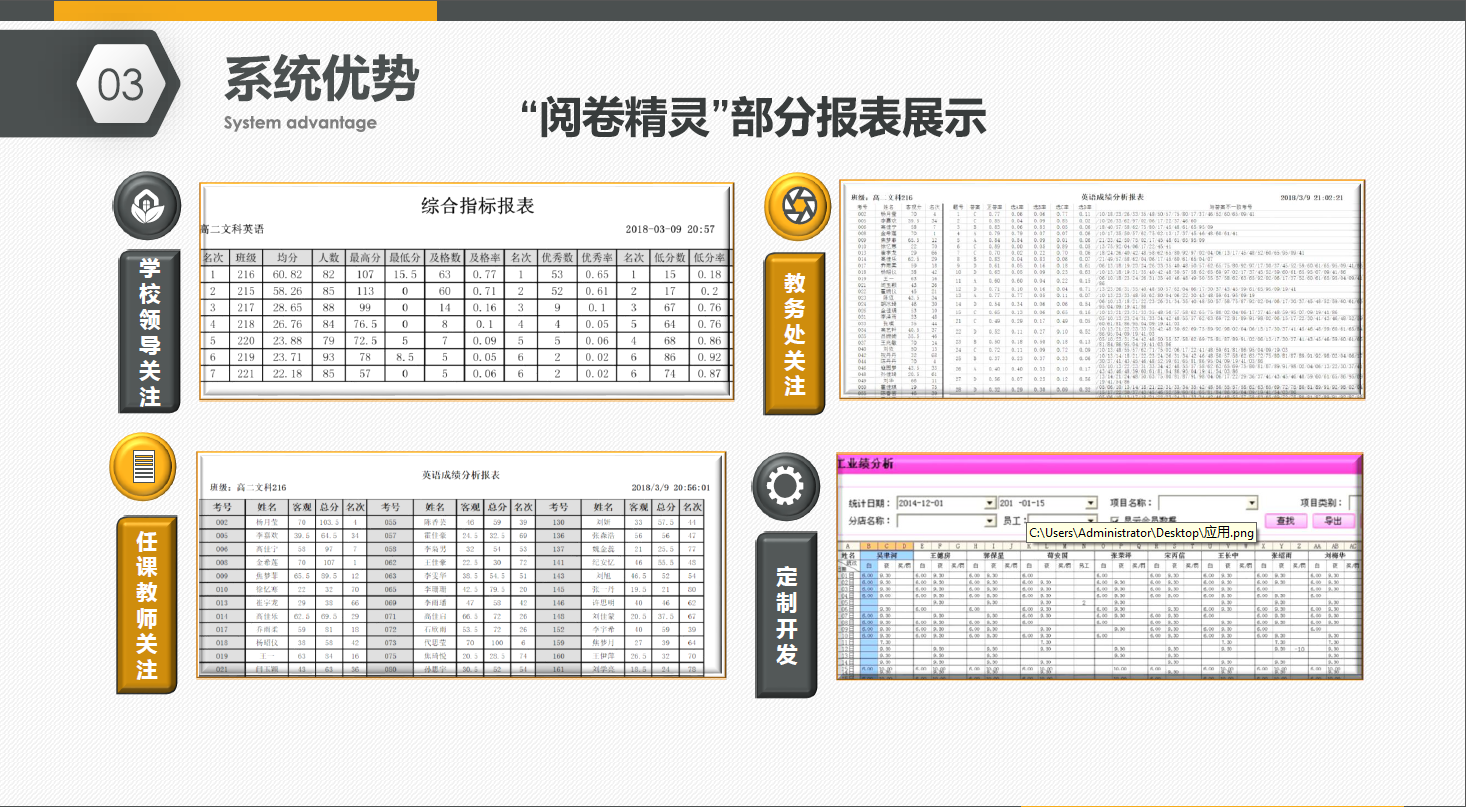Select the 任课教师关注 orange label
1466x807 pixels.
[148, 604]
